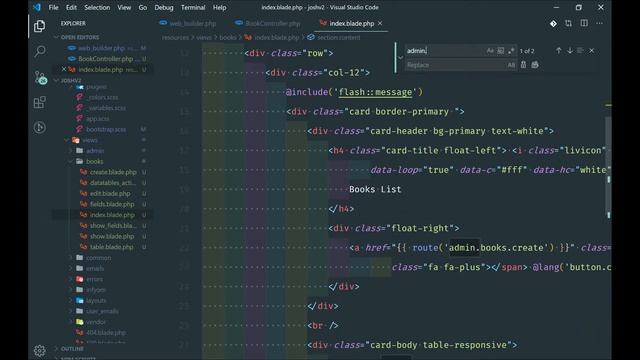The width and height of the screenshot is (640, 360).
Task: Switch to the web_builder.php tab
Action: coord(189,24)
